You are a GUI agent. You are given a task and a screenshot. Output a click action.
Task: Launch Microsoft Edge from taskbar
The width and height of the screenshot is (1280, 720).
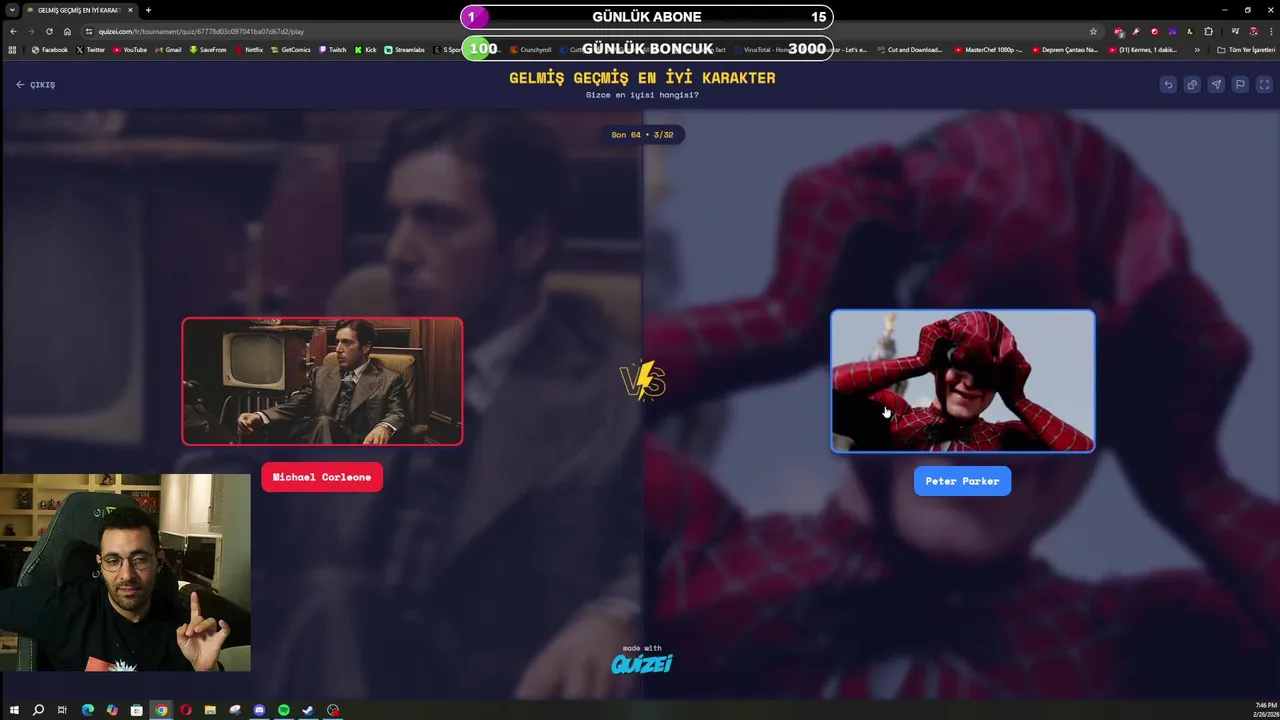pyautogui.click(x=87, y=710)
